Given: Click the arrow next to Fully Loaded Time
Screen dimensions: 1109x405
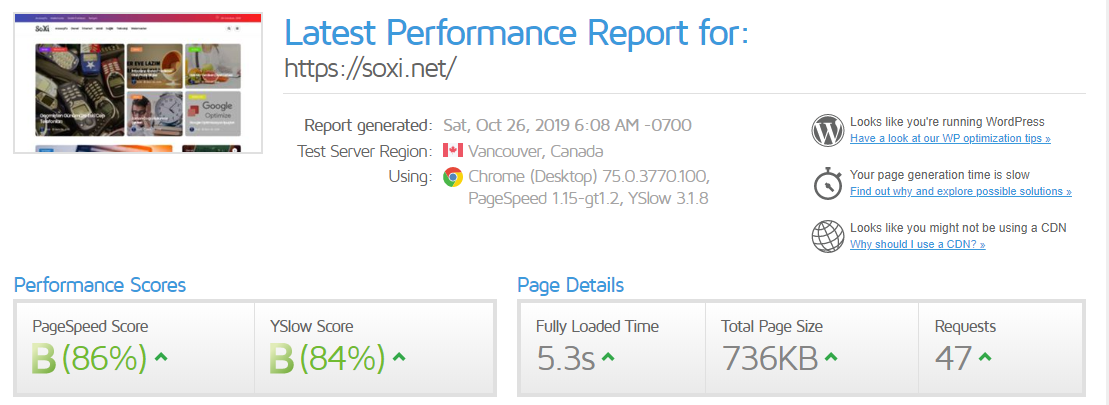Looking at the screenshot, I should click(x=608, y=357).
